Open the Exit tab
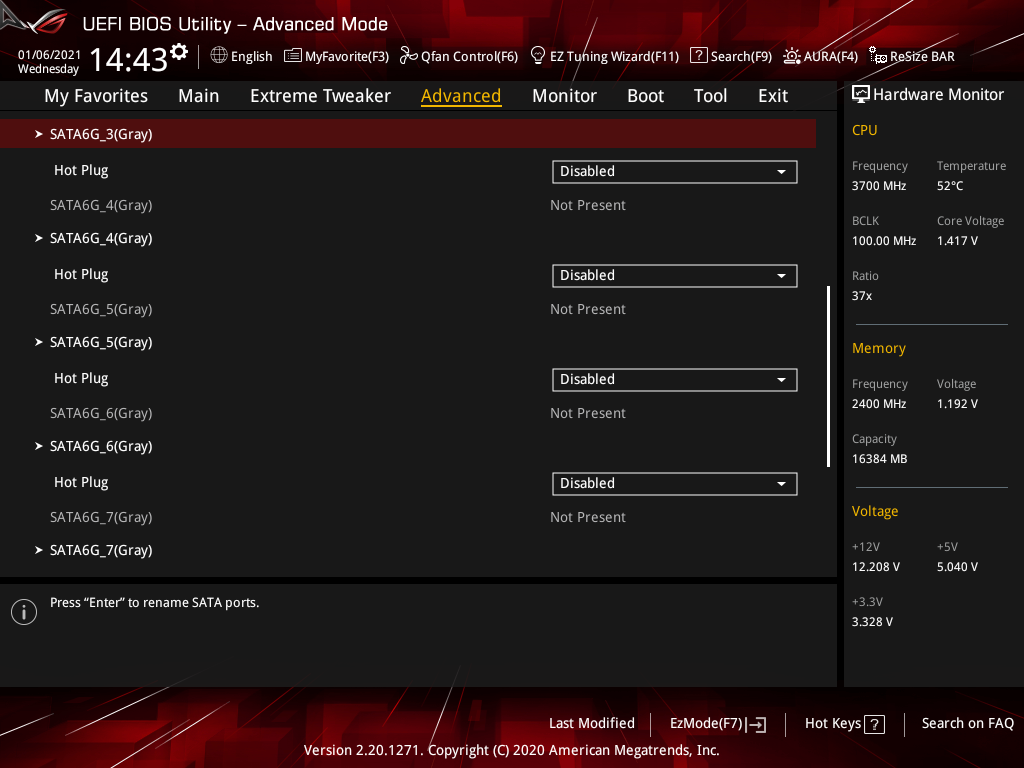This screenshot has height=768, width=1024. coord(773,96)
